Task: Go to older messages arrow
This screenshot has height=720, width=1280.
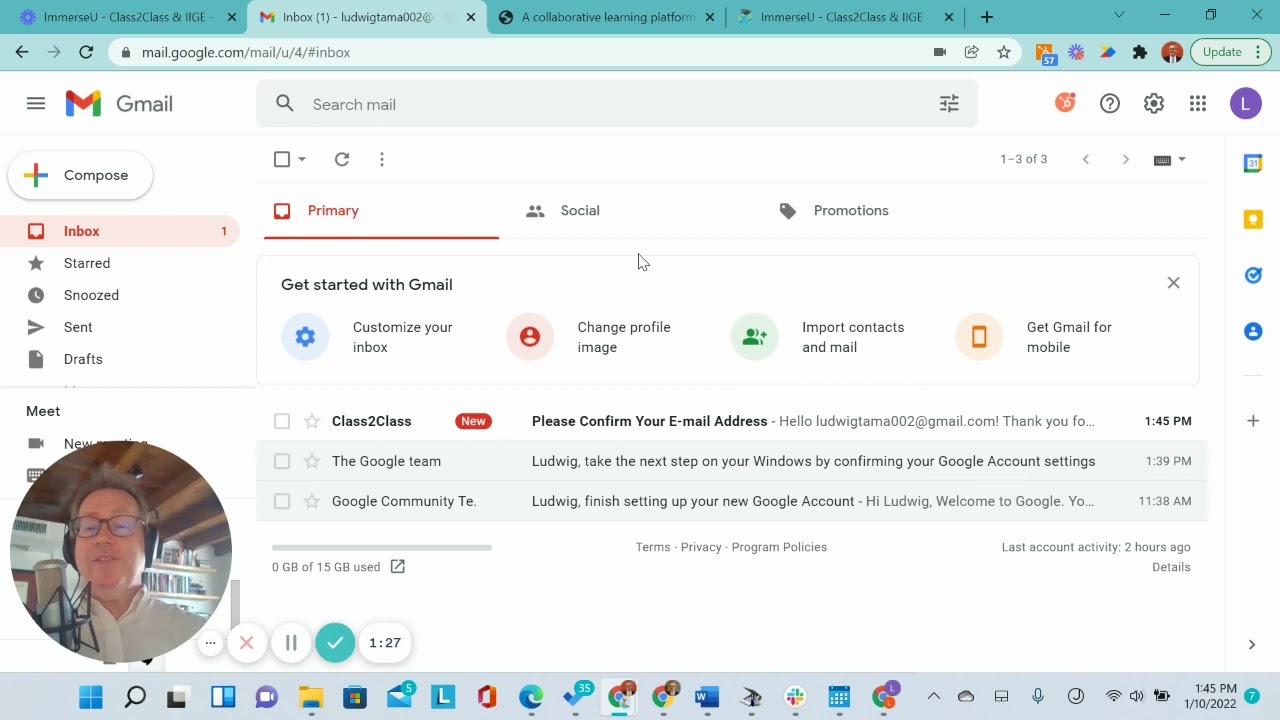Action: [x=1126, y=159]
